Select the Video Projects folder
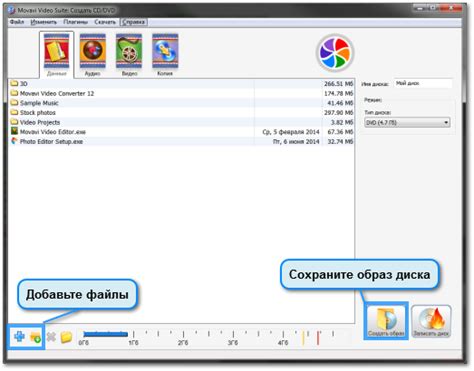Image resolution: width=474 pixels, height=371 pixels. [181, 122]
